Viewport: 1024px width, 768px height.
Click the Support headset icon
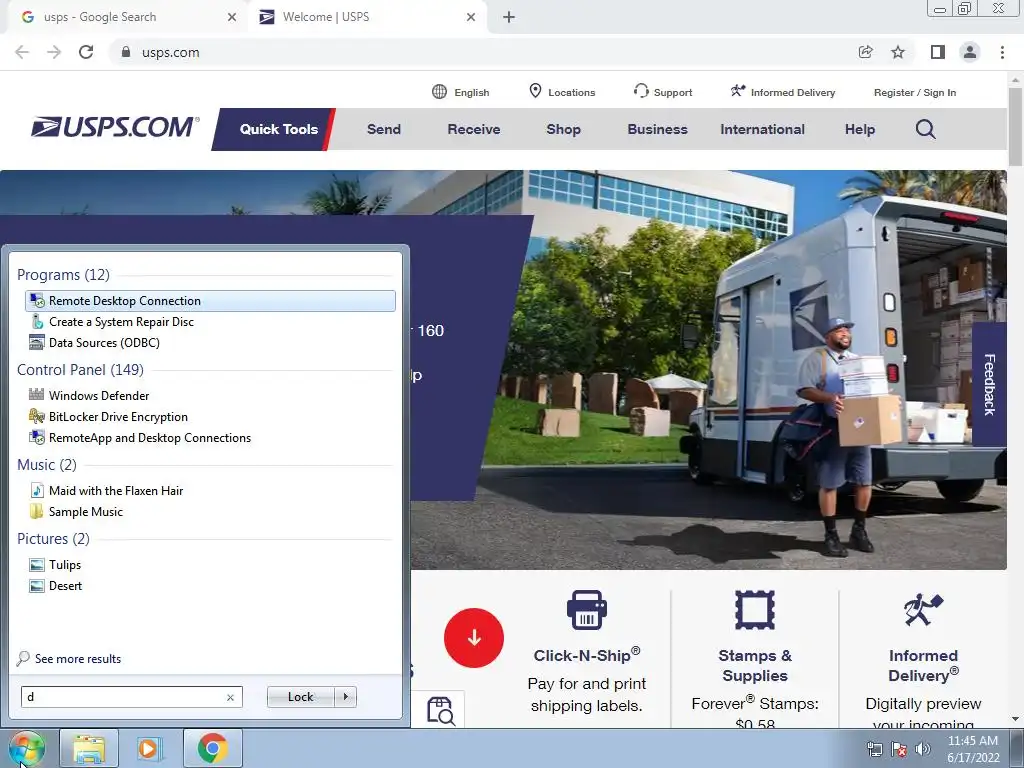click(x=641, y=91)
